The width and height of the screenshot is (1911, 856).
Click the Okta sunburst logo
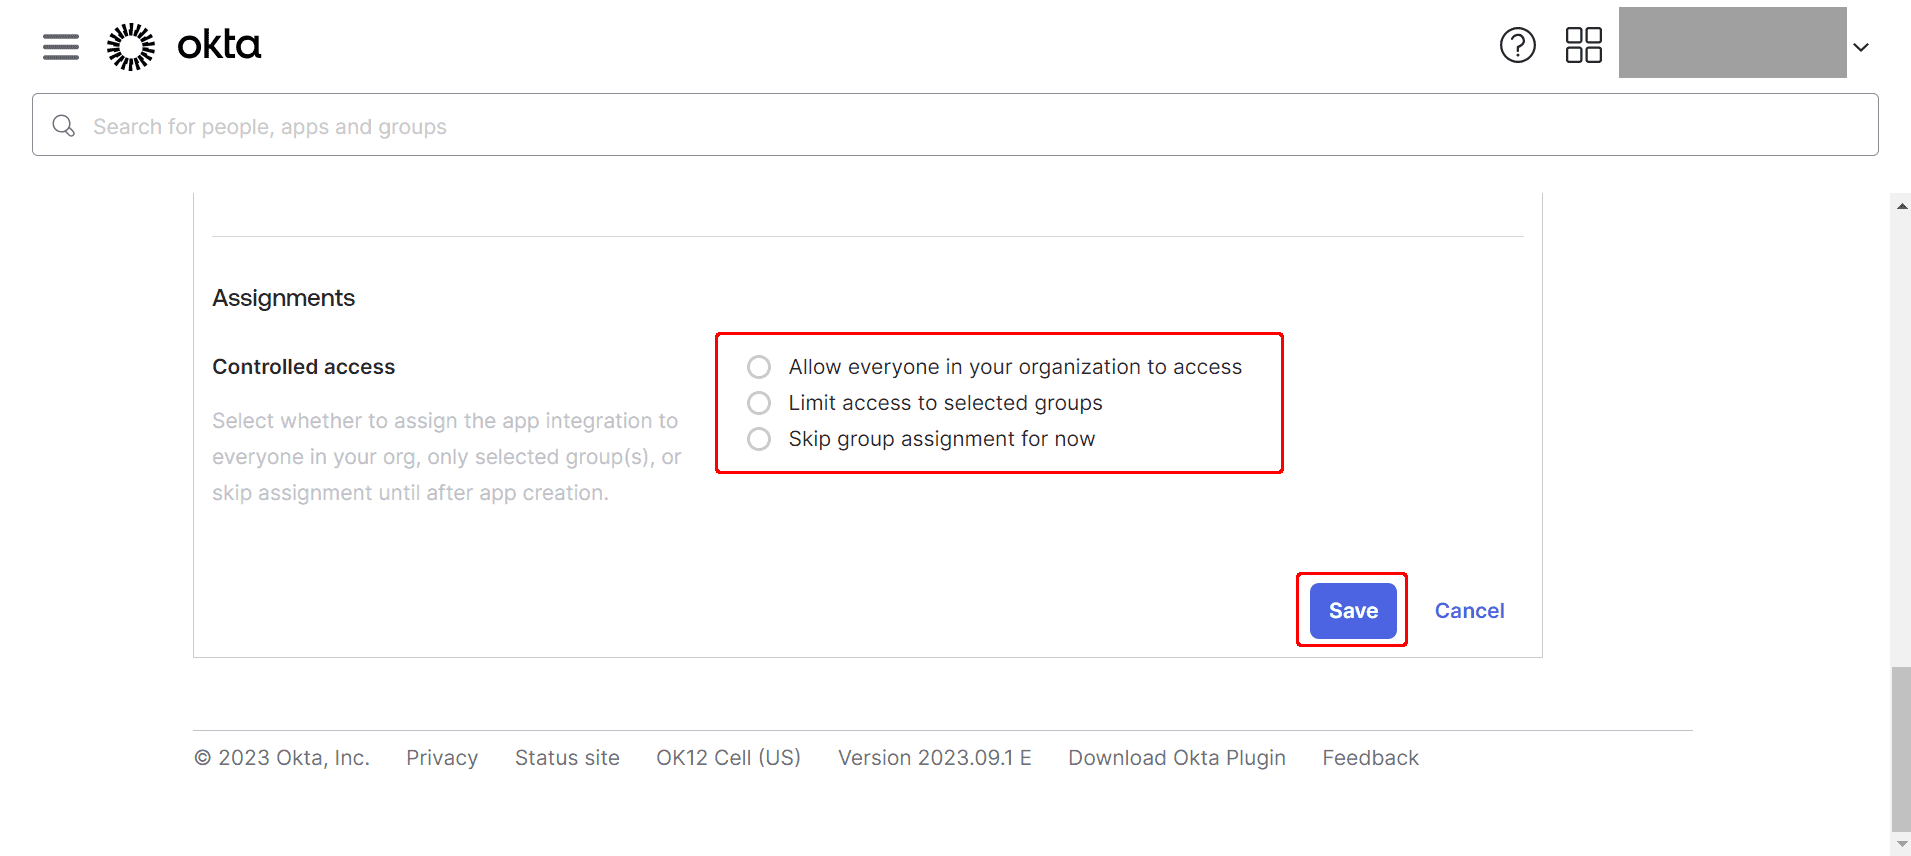(x=131, y=46)
